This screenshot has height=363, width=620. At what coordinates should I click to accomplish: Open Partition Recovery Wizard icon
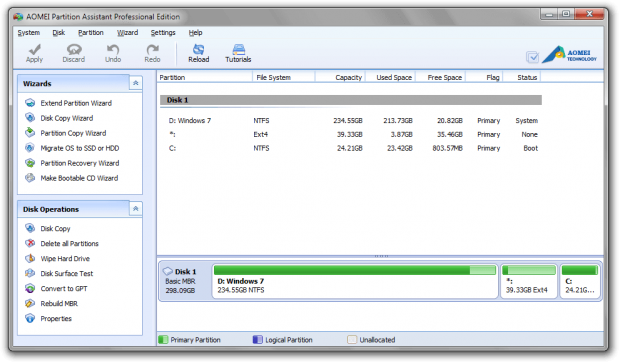tap(30, 163)
